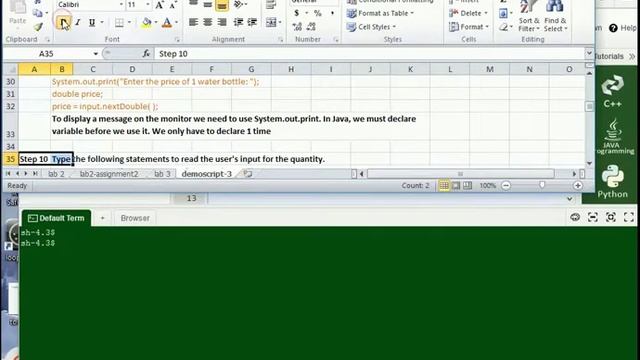Select column H header

291,69
